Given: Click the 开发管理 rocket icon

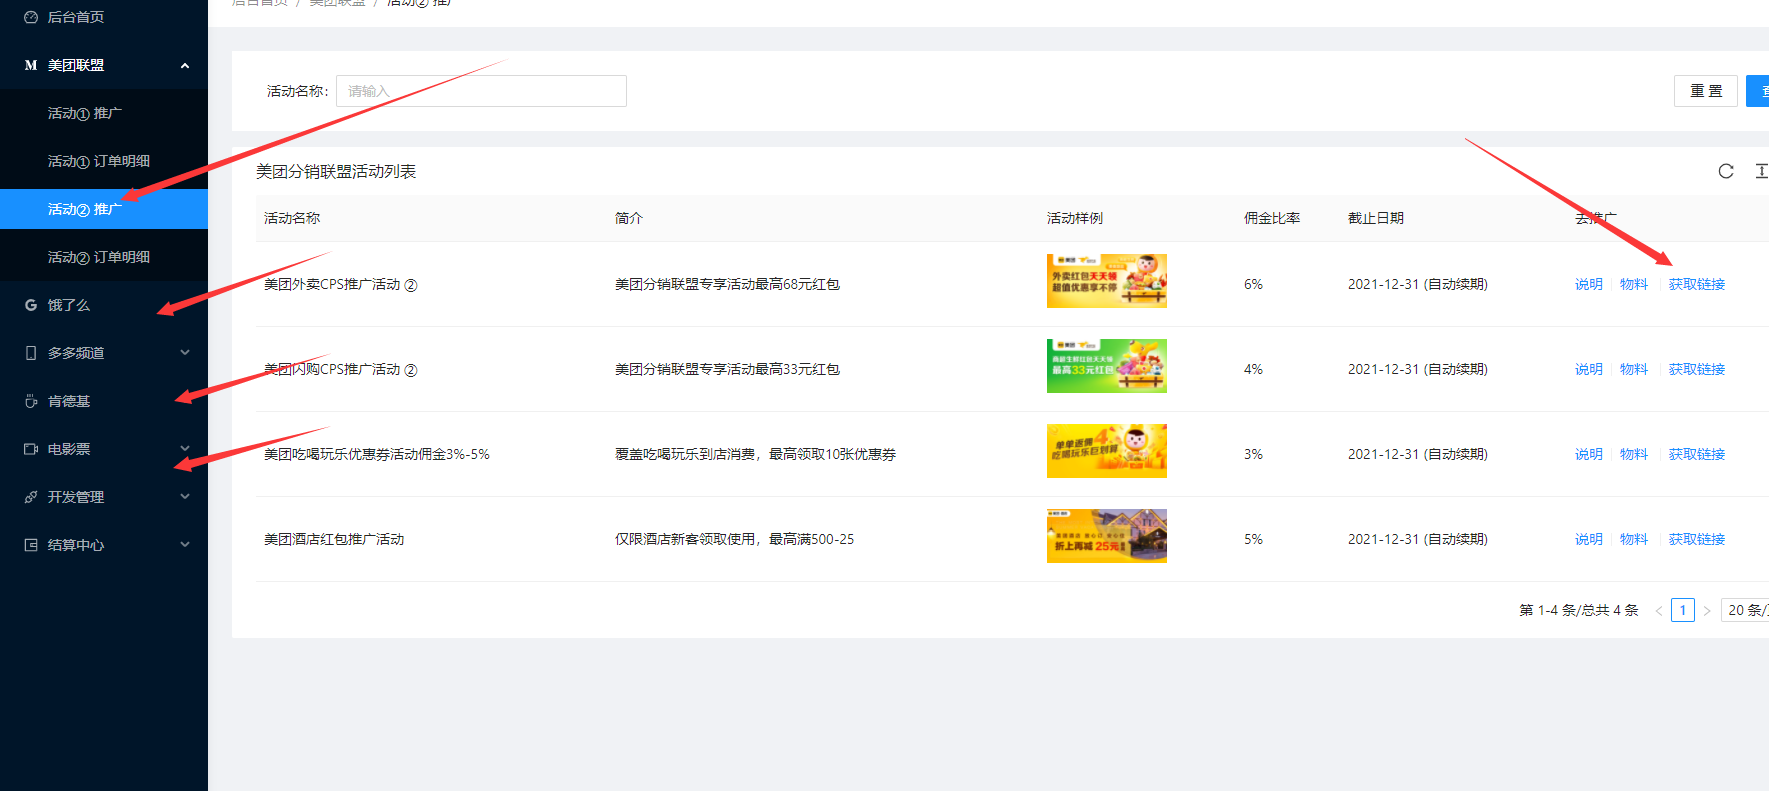Looking at the screenshot, I should (31, 497).
